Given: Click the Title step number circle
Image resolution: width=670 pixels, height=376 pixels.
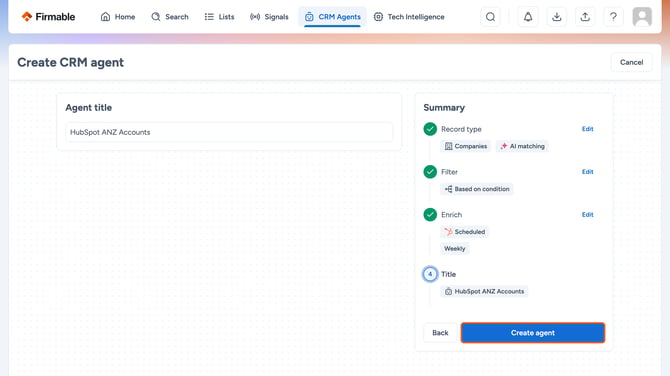Looking at the screenshot, I should (430, 274).
